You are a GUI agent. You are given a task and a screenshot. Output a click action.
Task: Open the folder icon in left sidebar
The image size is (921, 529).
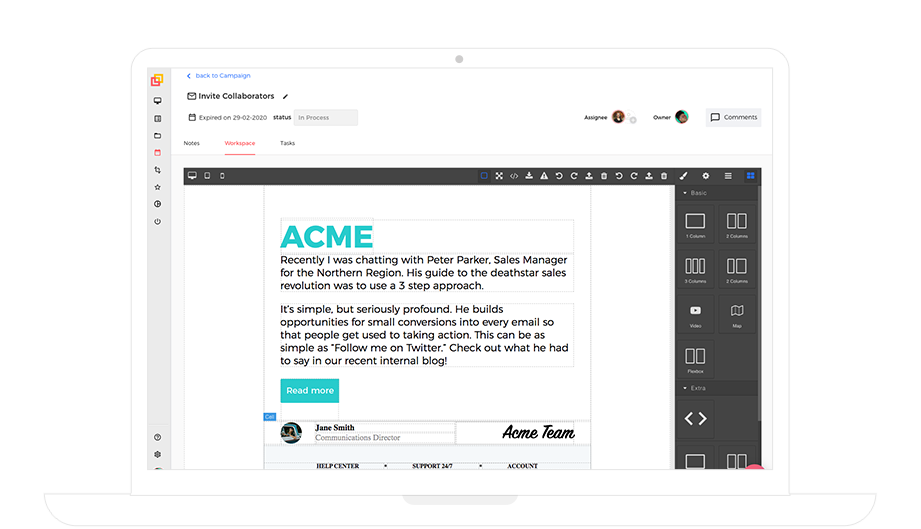click(x=157, y=136)
